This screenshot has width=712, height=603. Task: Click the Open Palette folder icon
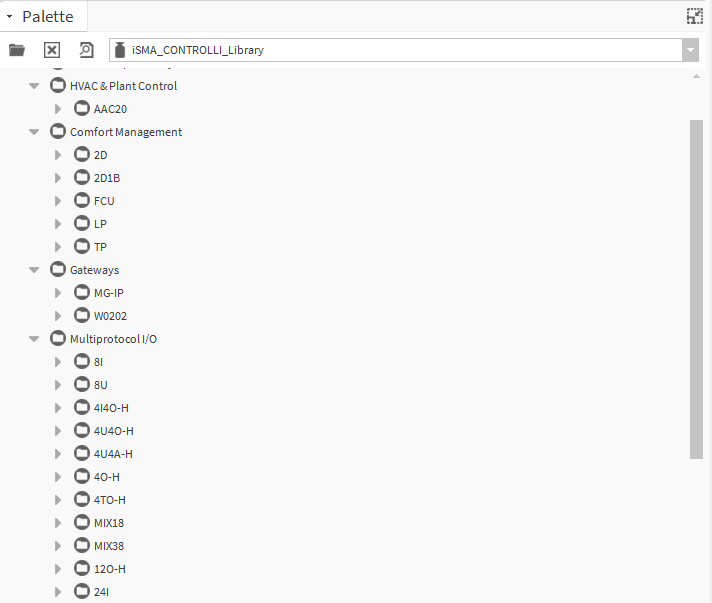point(17,50)
